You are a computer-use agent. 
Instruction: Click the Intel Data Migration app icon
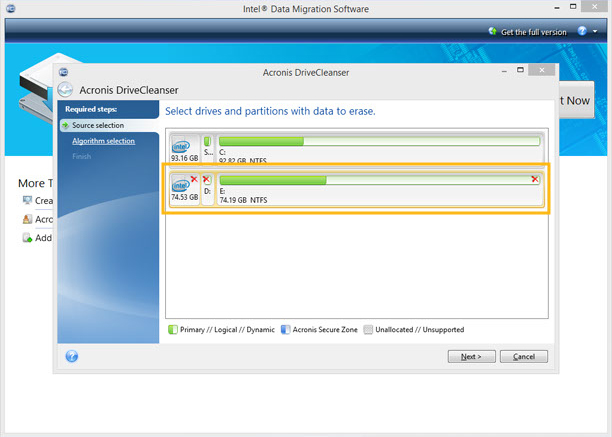click(11, 8)
